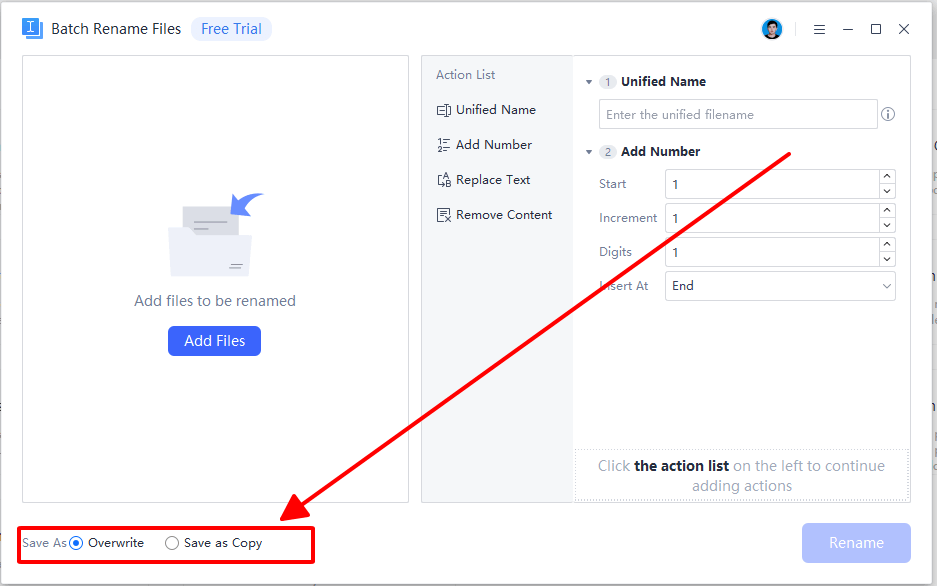Increase the Start value with the up arrow
Screen dimensions: 937x586
point(886,178)
